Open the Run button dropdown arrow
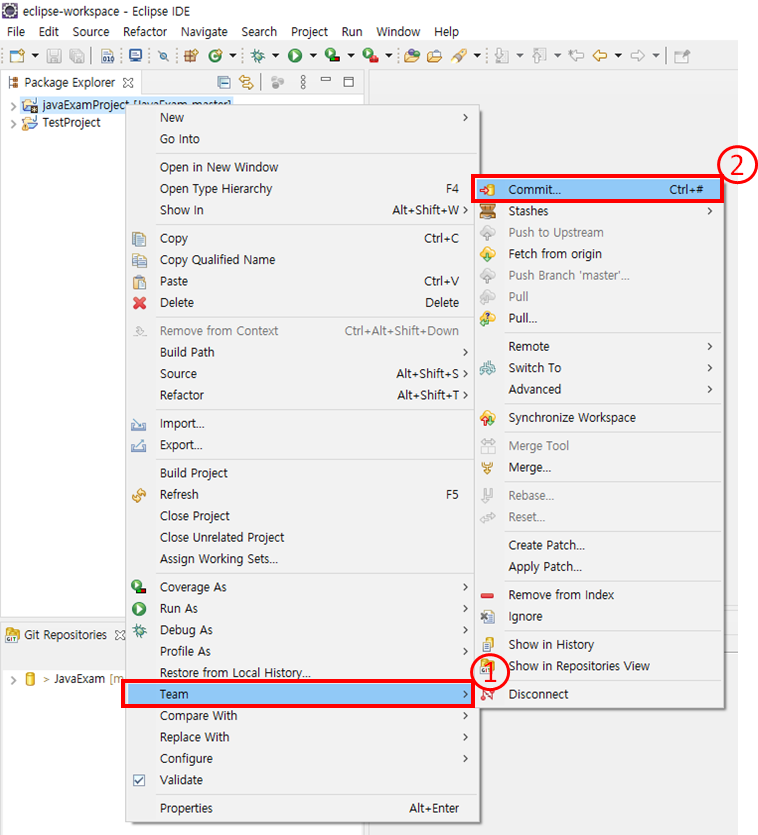 pyautogui.click(x=313, y=55)
